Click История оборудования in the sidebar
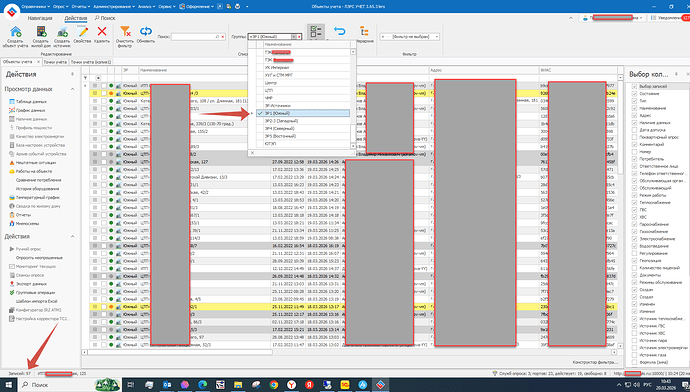 pyautogui.click(x=37, y=189)
